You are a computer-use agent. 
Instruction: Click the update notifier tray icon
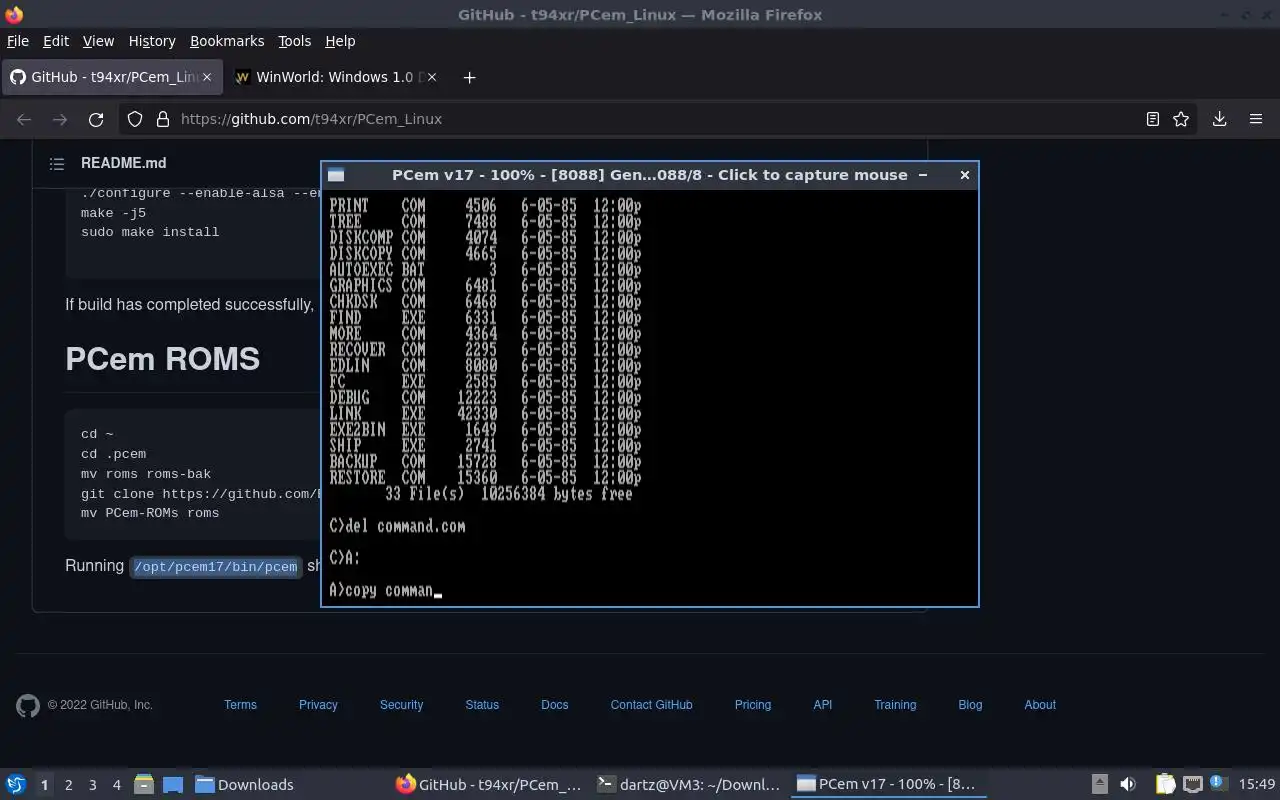(x=1218, y=783)
